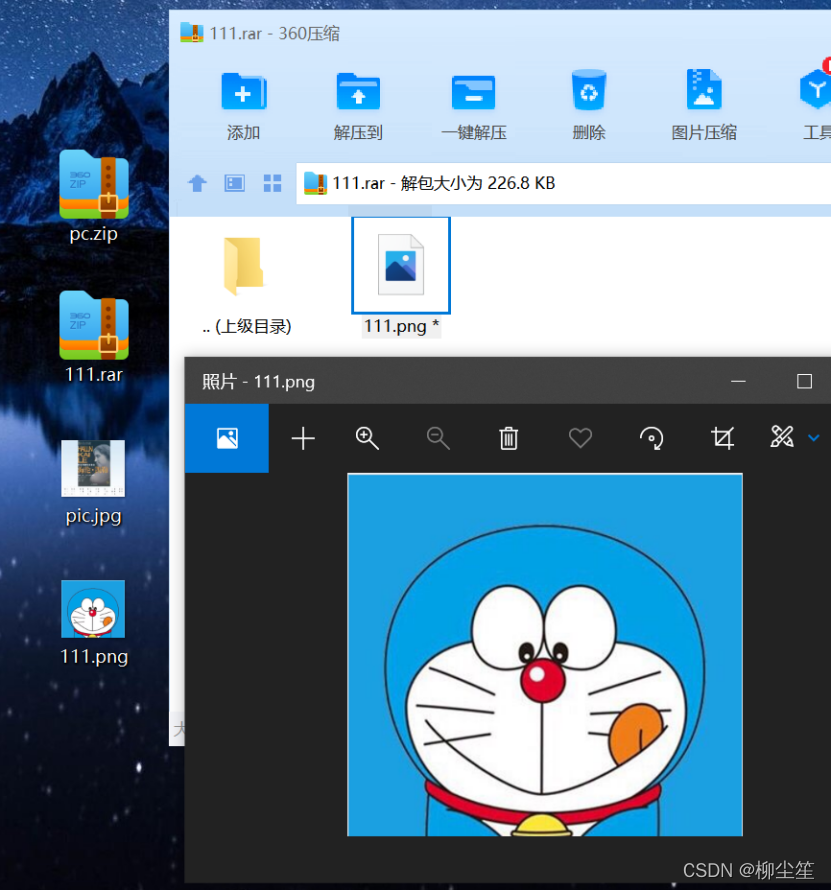Open Edit & Create tool in Photos
Screen dimensions: 831x890
click(x=782, y=436)
